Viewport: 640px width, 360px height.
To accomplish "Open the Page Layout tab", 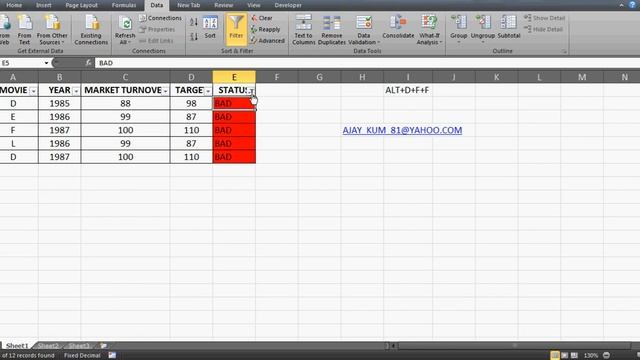I will pyautogui.click(x=82, y=5).
